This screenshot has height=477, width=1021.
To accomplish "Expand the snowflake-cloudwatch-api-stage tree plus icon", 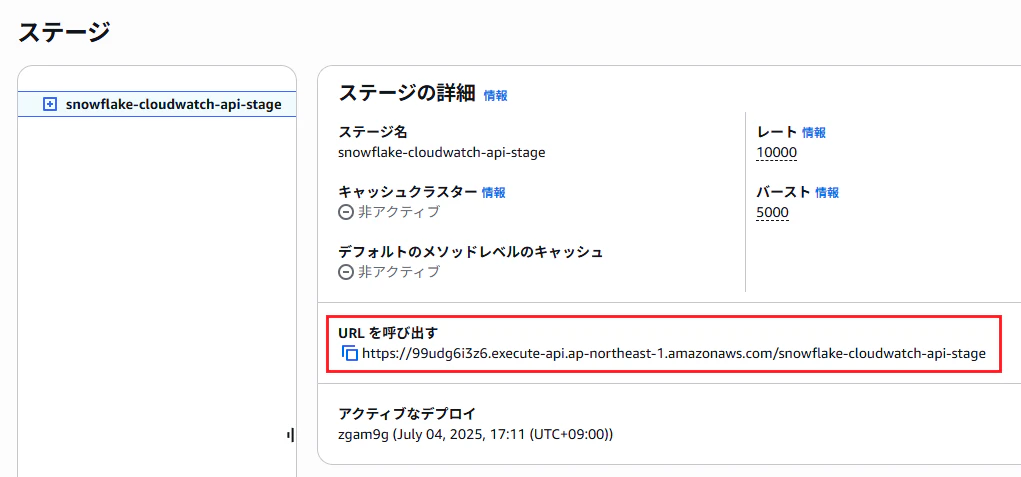I will 49,104.
